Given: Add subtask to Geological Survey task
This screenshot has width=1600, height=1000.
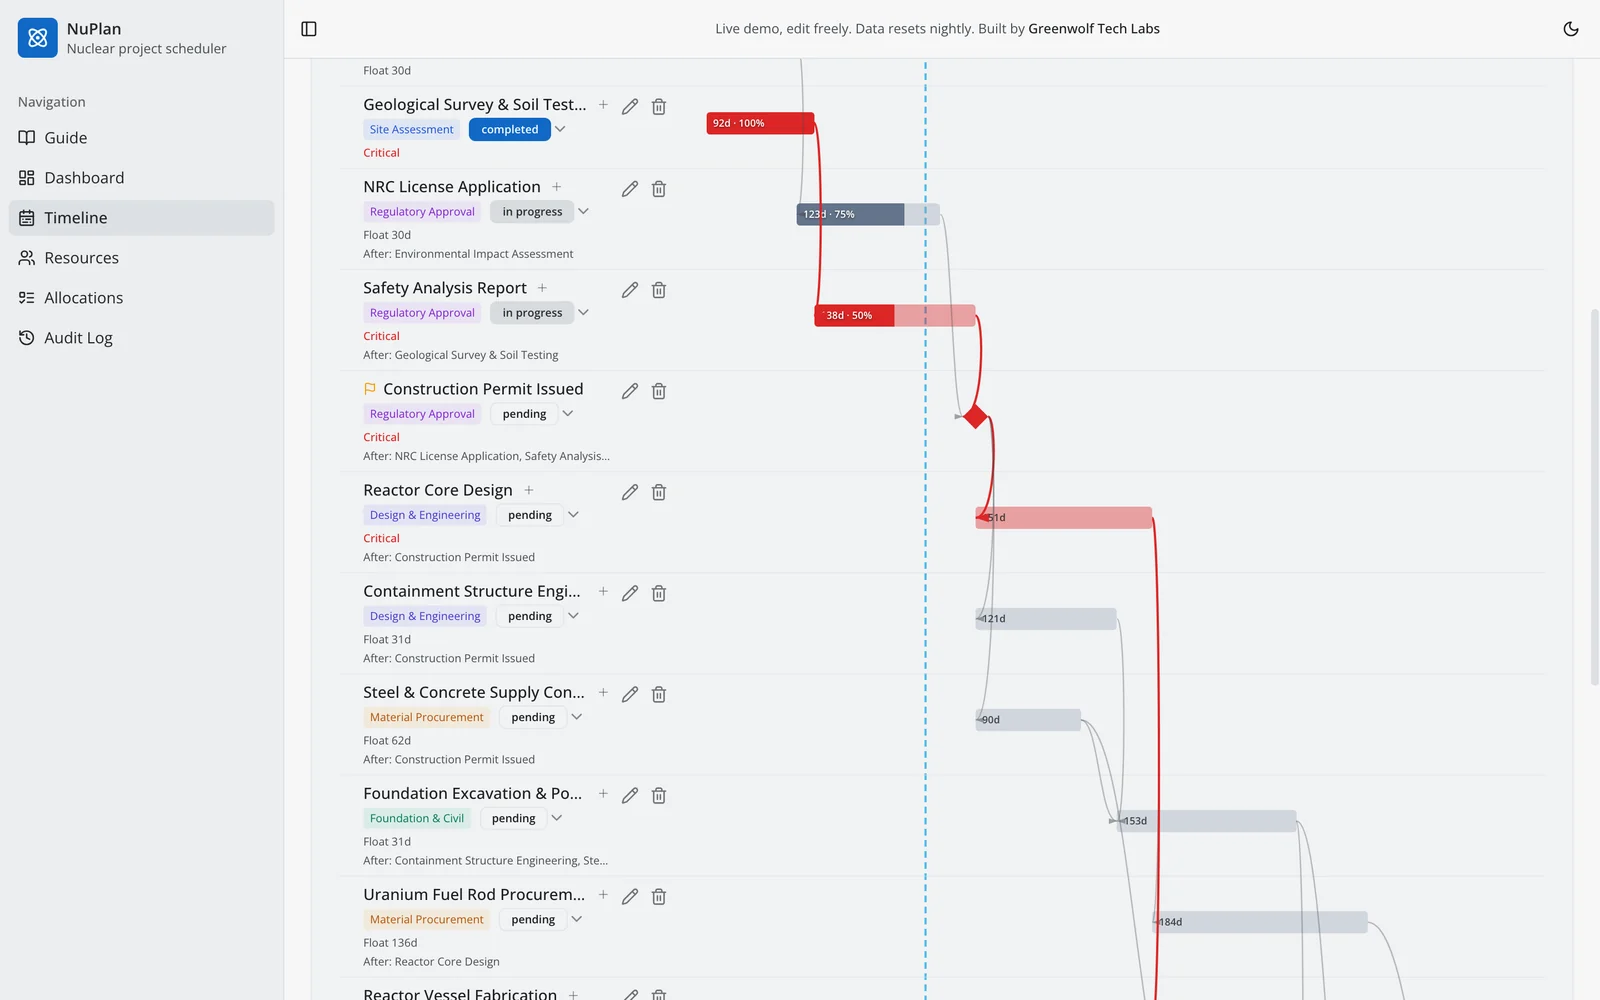Looking at the screenshot, I should pyautogui.click(x=603, y=104).
